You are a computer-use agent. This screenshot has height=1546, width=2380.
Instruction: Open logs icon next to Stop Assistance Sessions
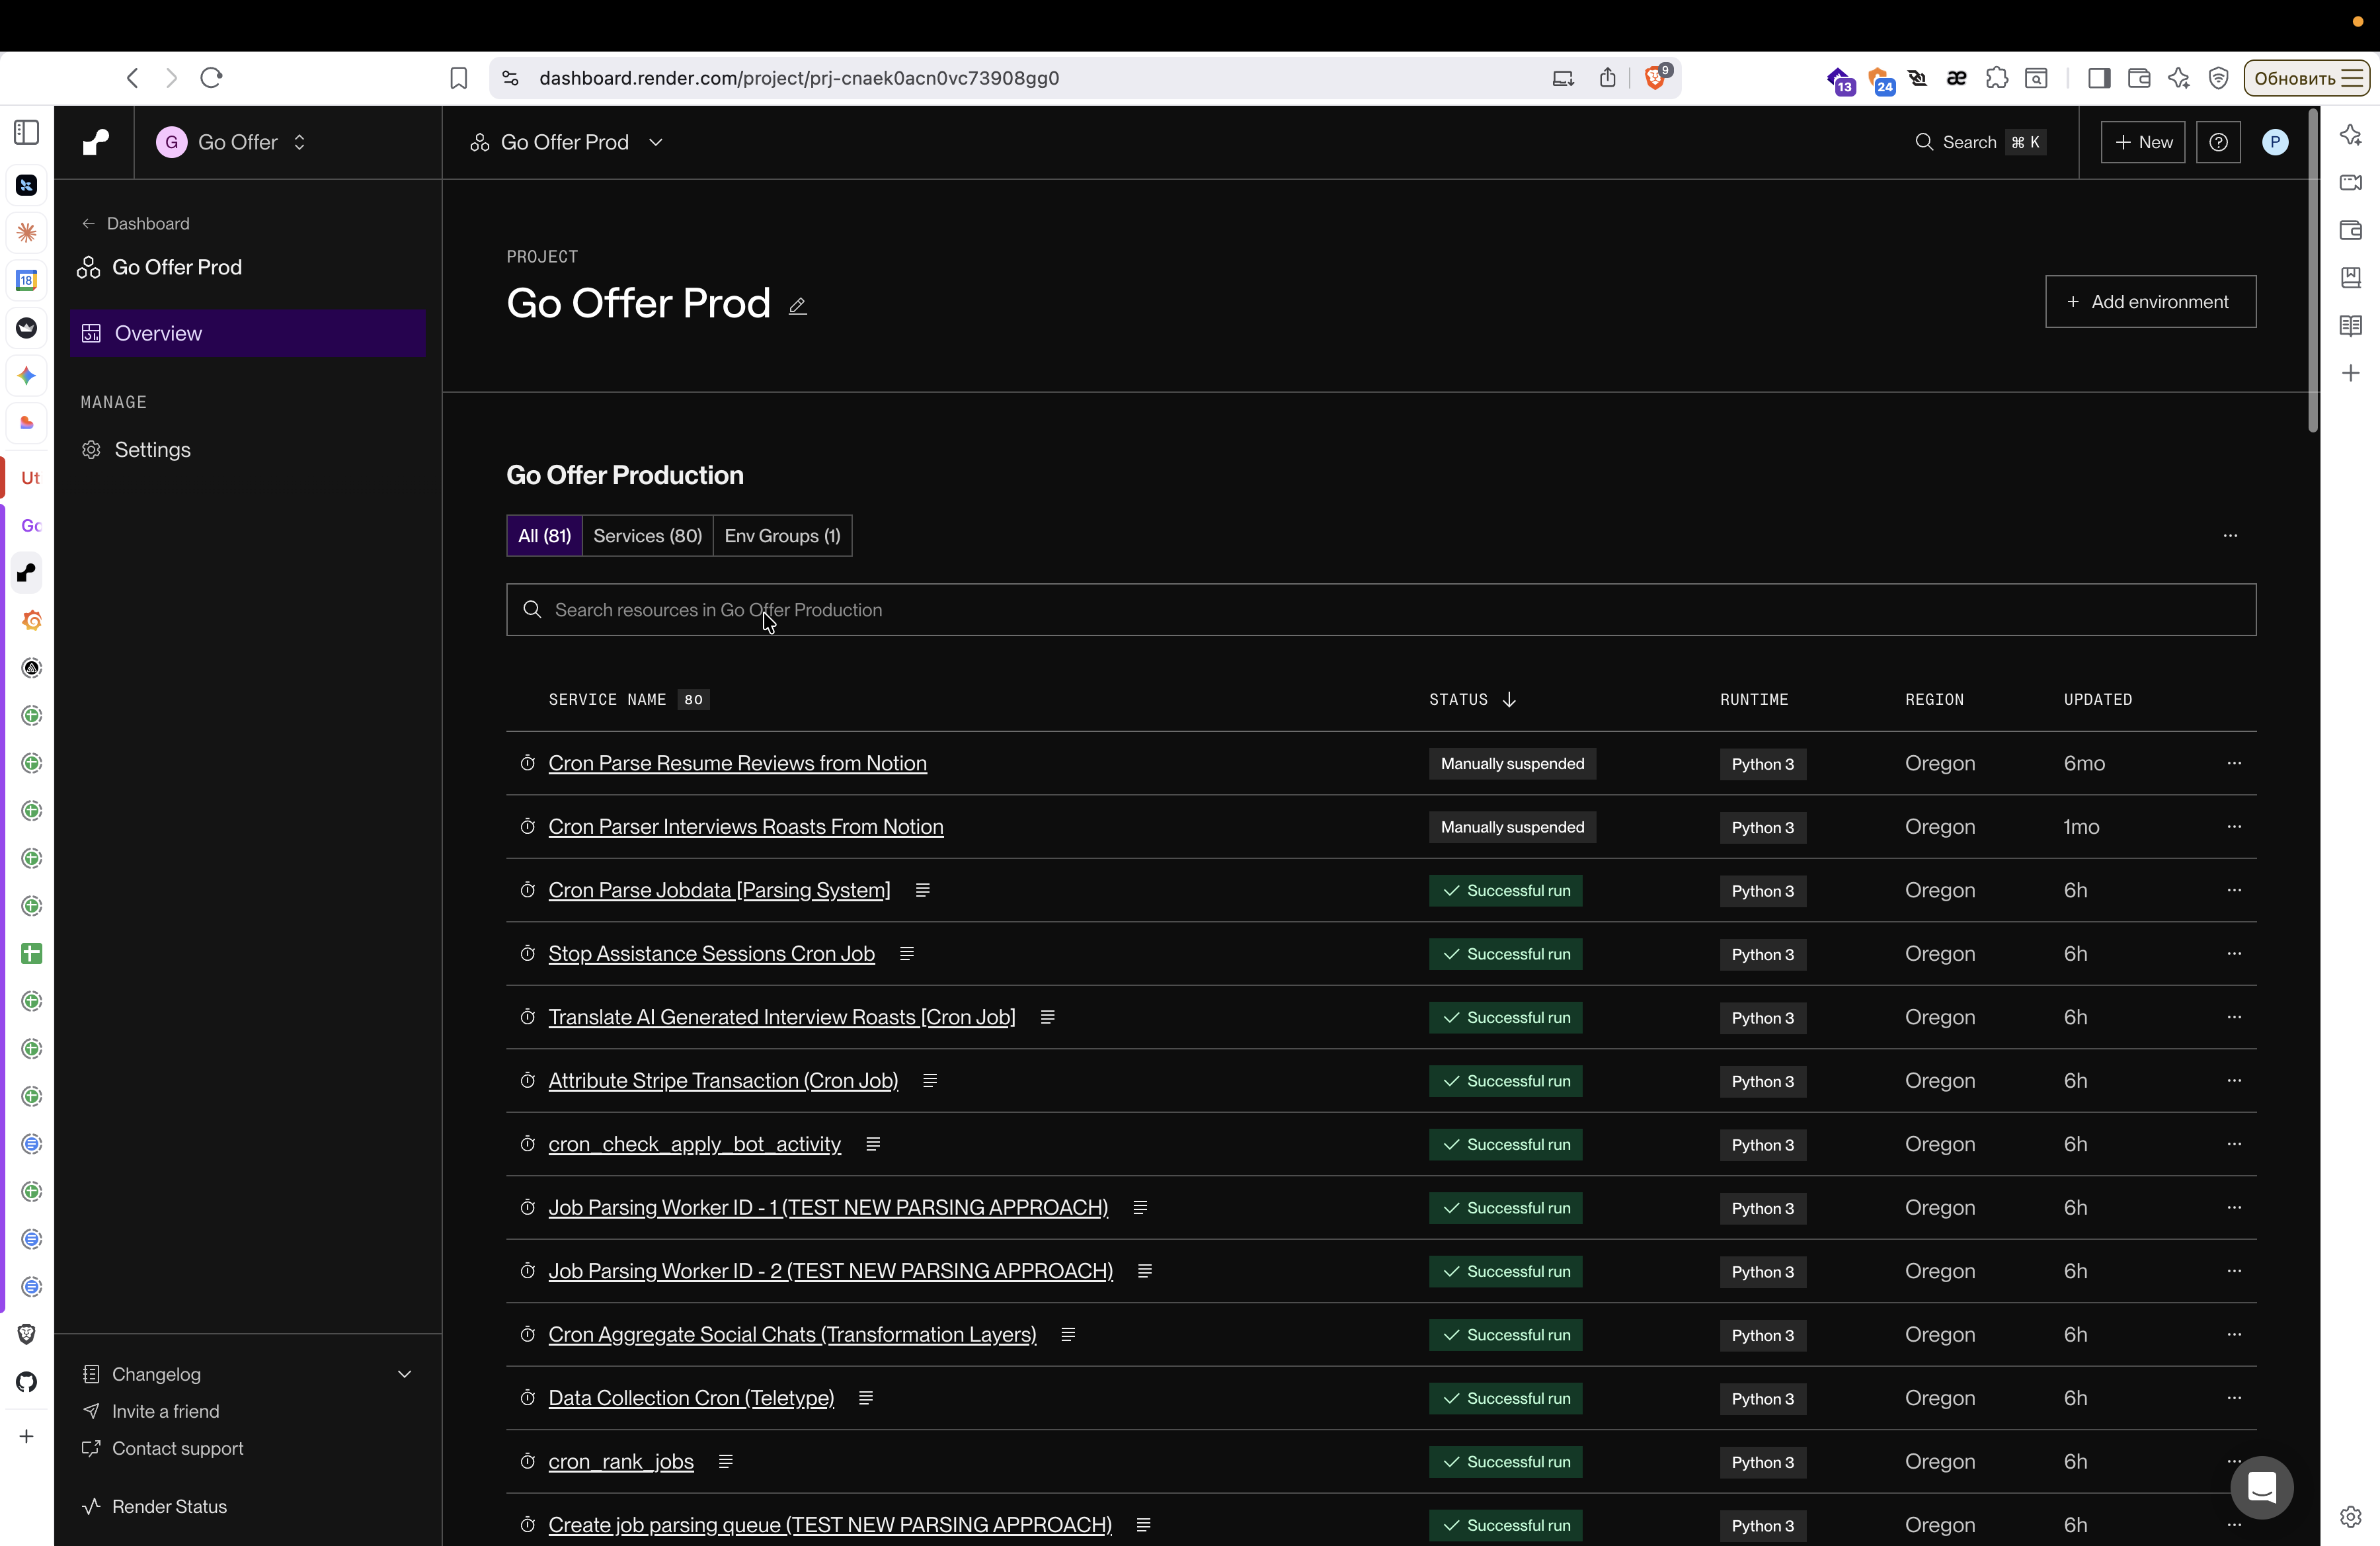coord(907,954)
